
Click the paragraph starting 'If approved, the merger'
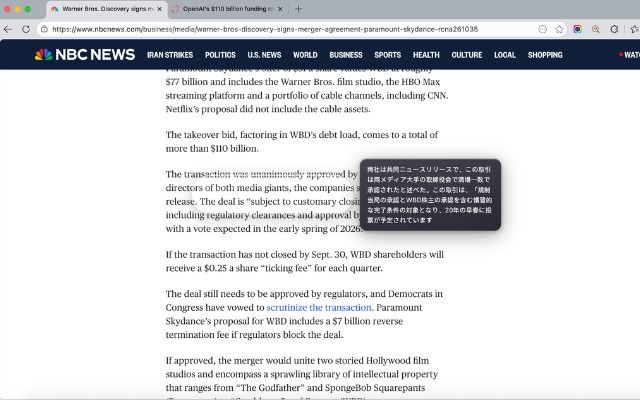click(x=302, y=378)
